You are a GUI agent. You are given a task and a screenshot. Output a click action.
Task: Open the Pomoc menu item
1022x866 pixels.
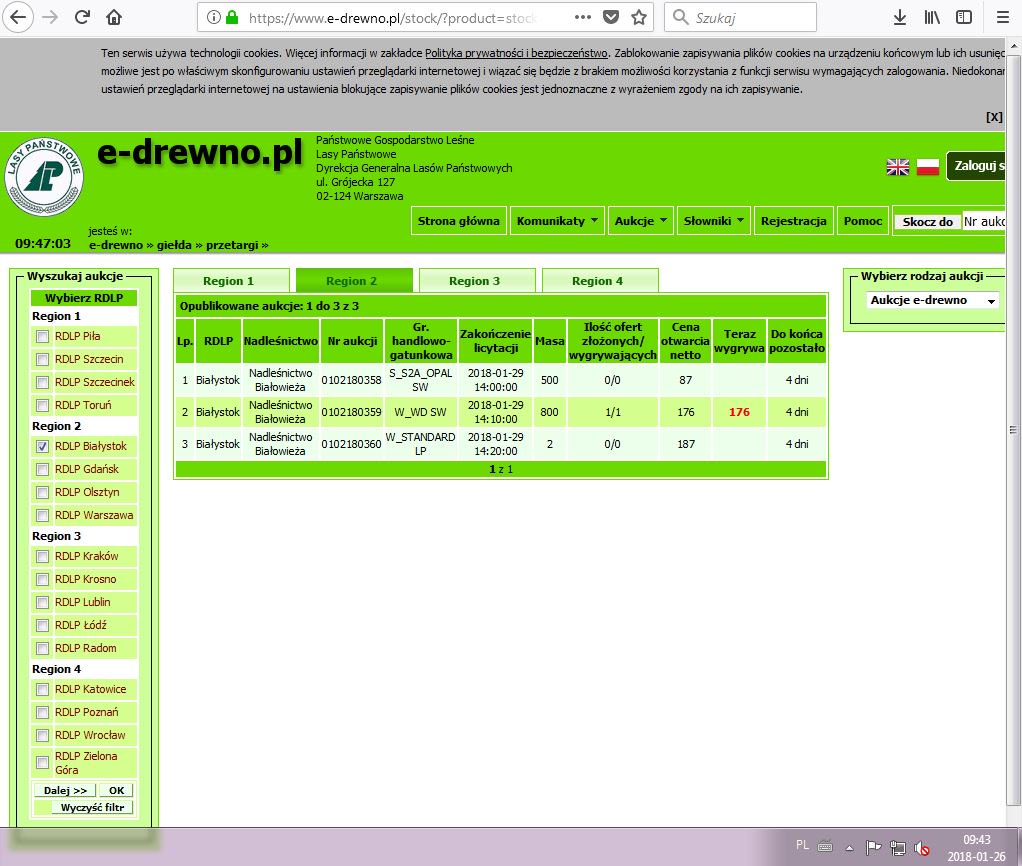coord(862,221)
